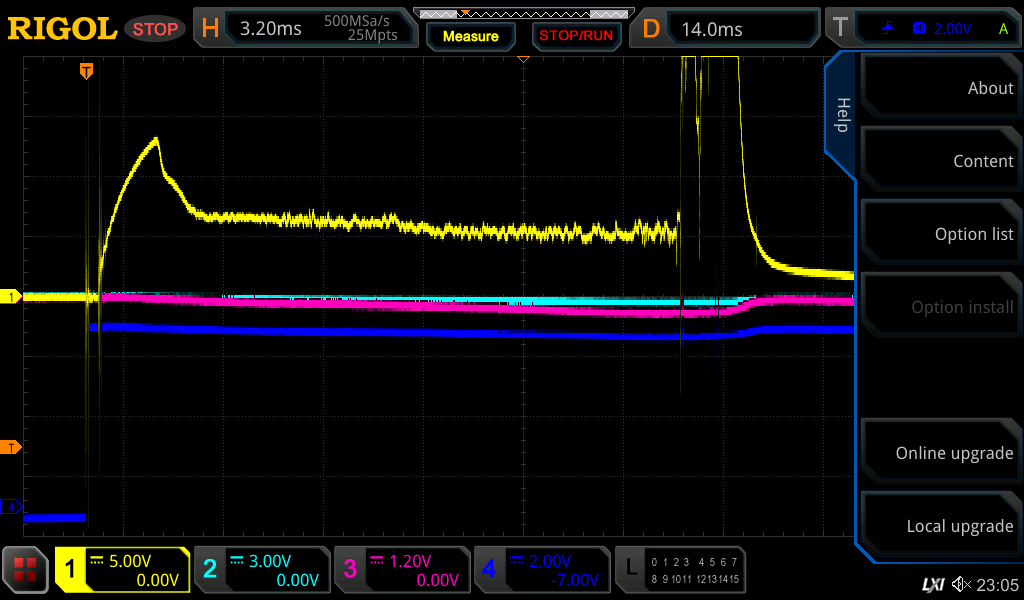Collapse the Help side tab
The height and width of the screenshot is (600, 1024).
(841, 115)
